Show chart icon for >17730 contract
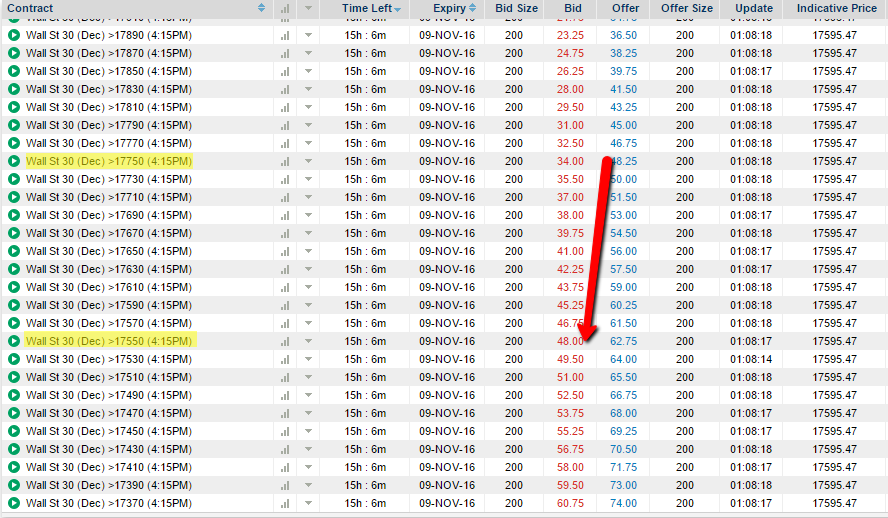This screenshot has width=888, height=518. pyautogui.click(x=285, y=179)
